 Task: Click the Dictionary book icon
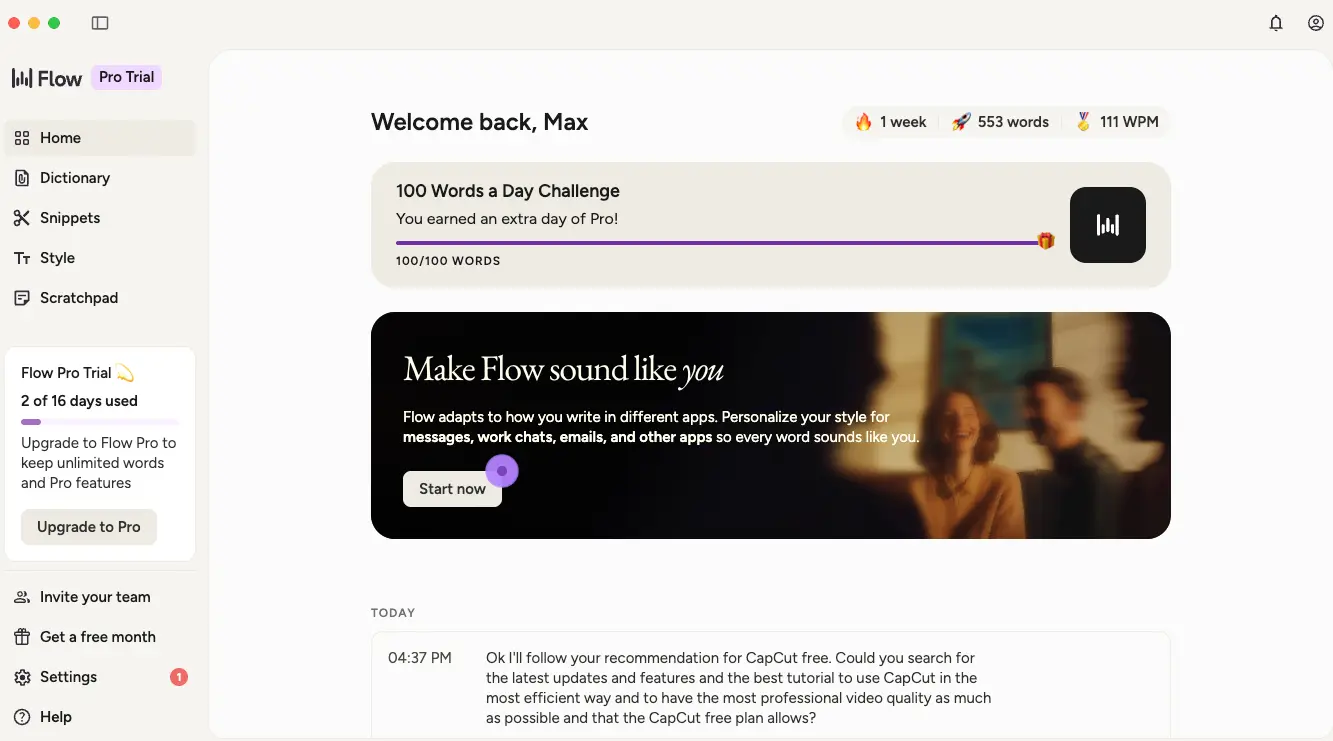tap(22, 178)
